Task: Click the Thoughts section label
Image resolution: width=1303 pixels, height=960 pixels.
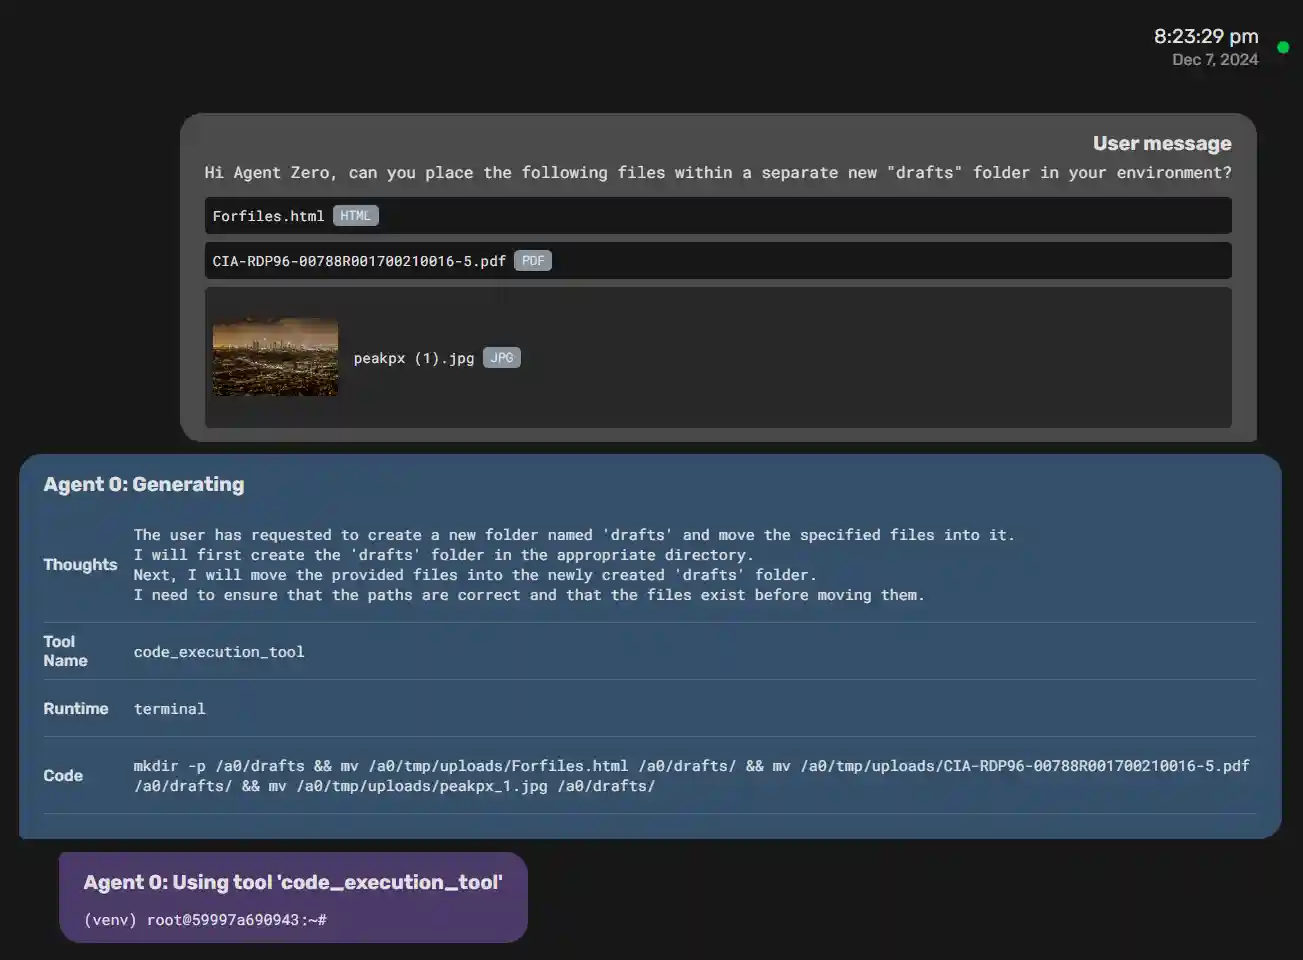Action: [80, 564]
